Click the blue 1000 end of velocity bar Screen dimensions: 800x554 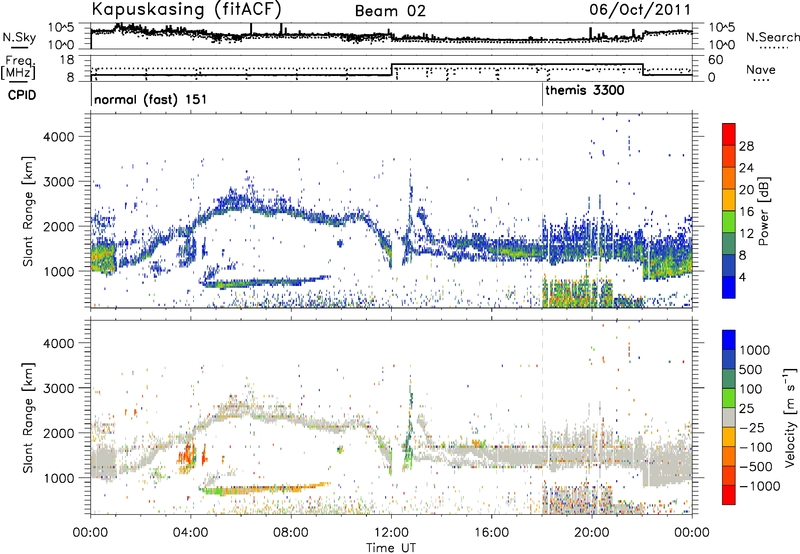(729, 339)
